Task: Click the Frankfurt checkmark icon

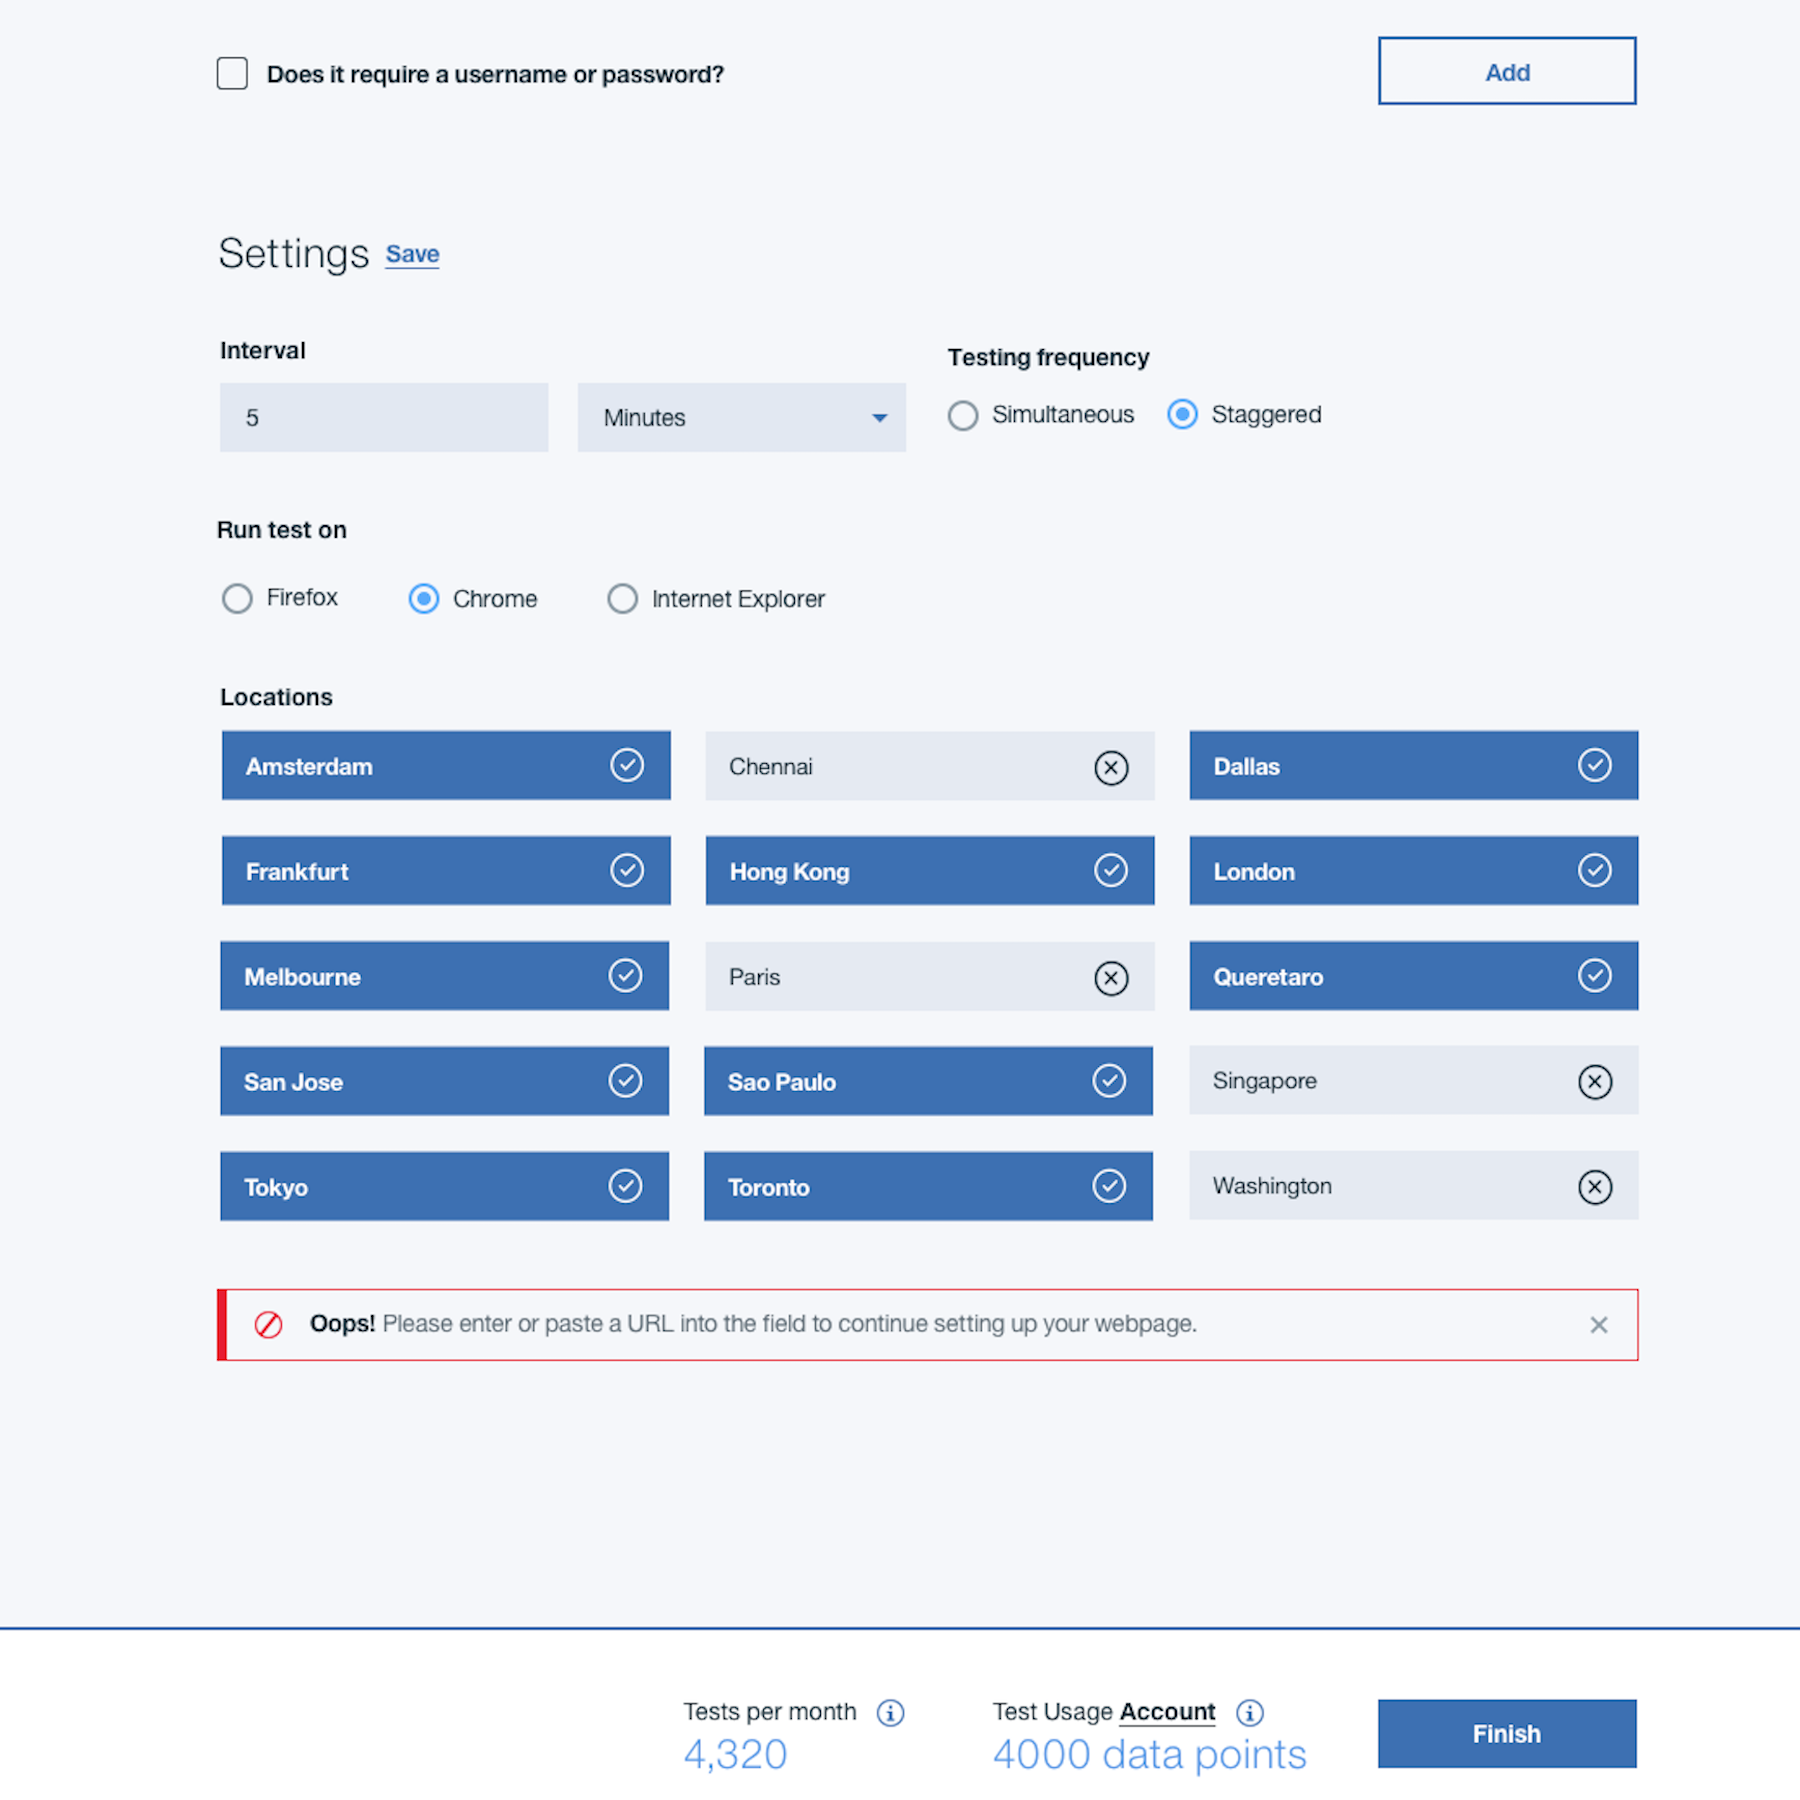Action: click(627, 870)
